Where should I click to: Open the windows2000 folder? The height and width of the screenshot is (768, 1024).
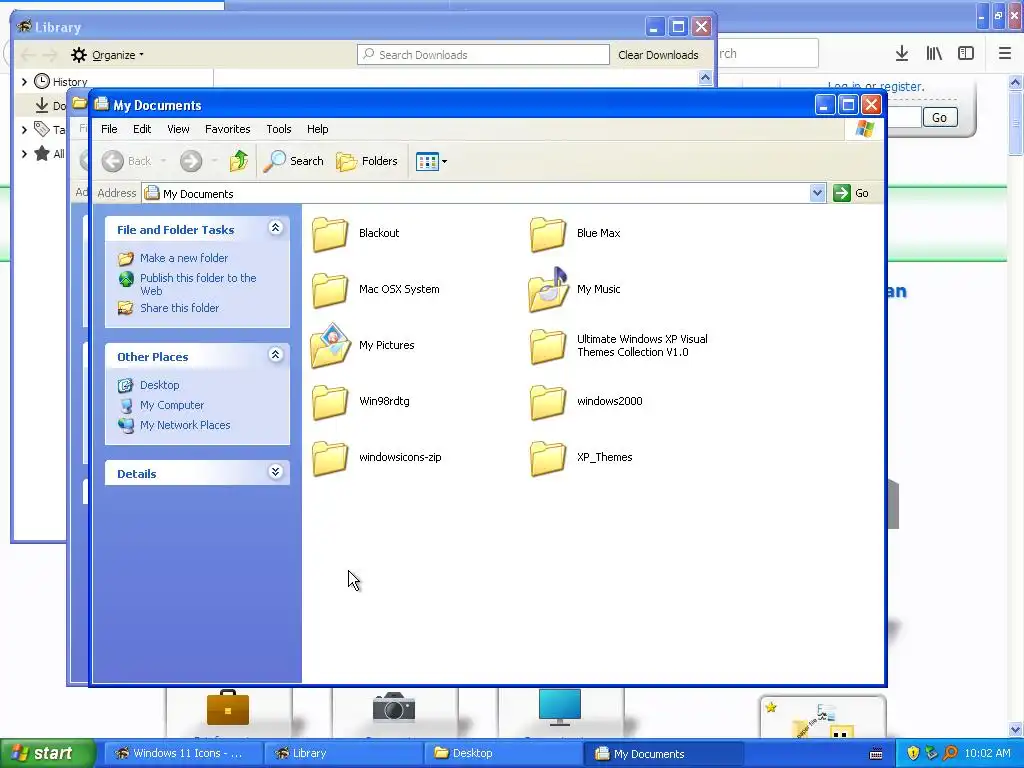point(586,402)
